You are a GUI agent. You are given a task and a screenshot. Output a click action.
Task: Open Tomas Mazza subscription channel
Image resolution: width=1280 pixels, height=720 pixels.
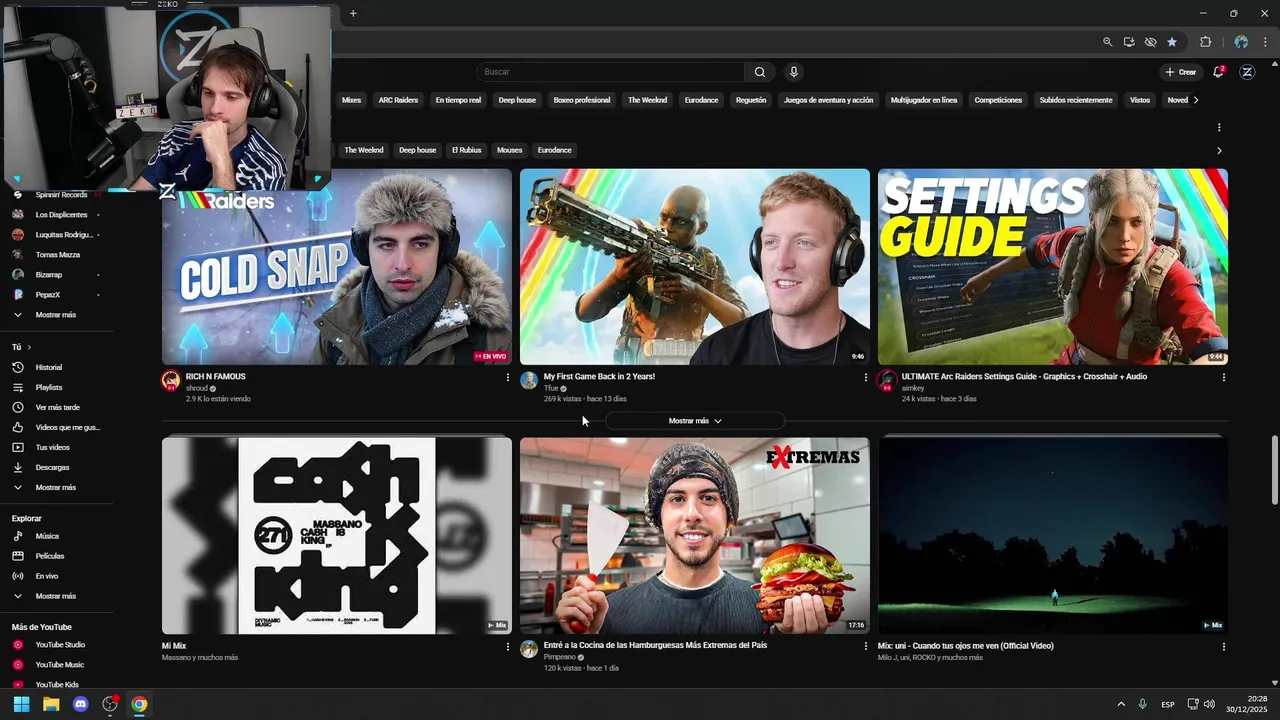coord(56,255)
